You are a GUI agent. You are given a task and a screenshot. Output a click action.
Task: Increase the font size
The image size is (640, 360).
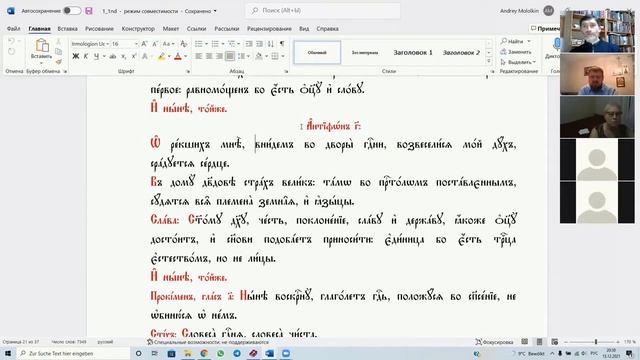[x=144, y=44]
